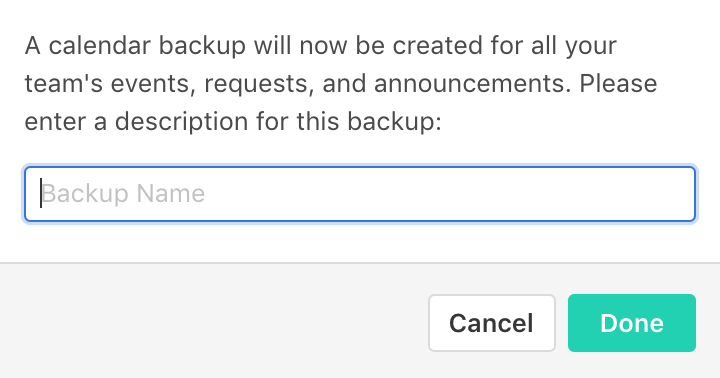720x378 pixels.
Task: Click the Backup Name input field
Action: (360, 194)
